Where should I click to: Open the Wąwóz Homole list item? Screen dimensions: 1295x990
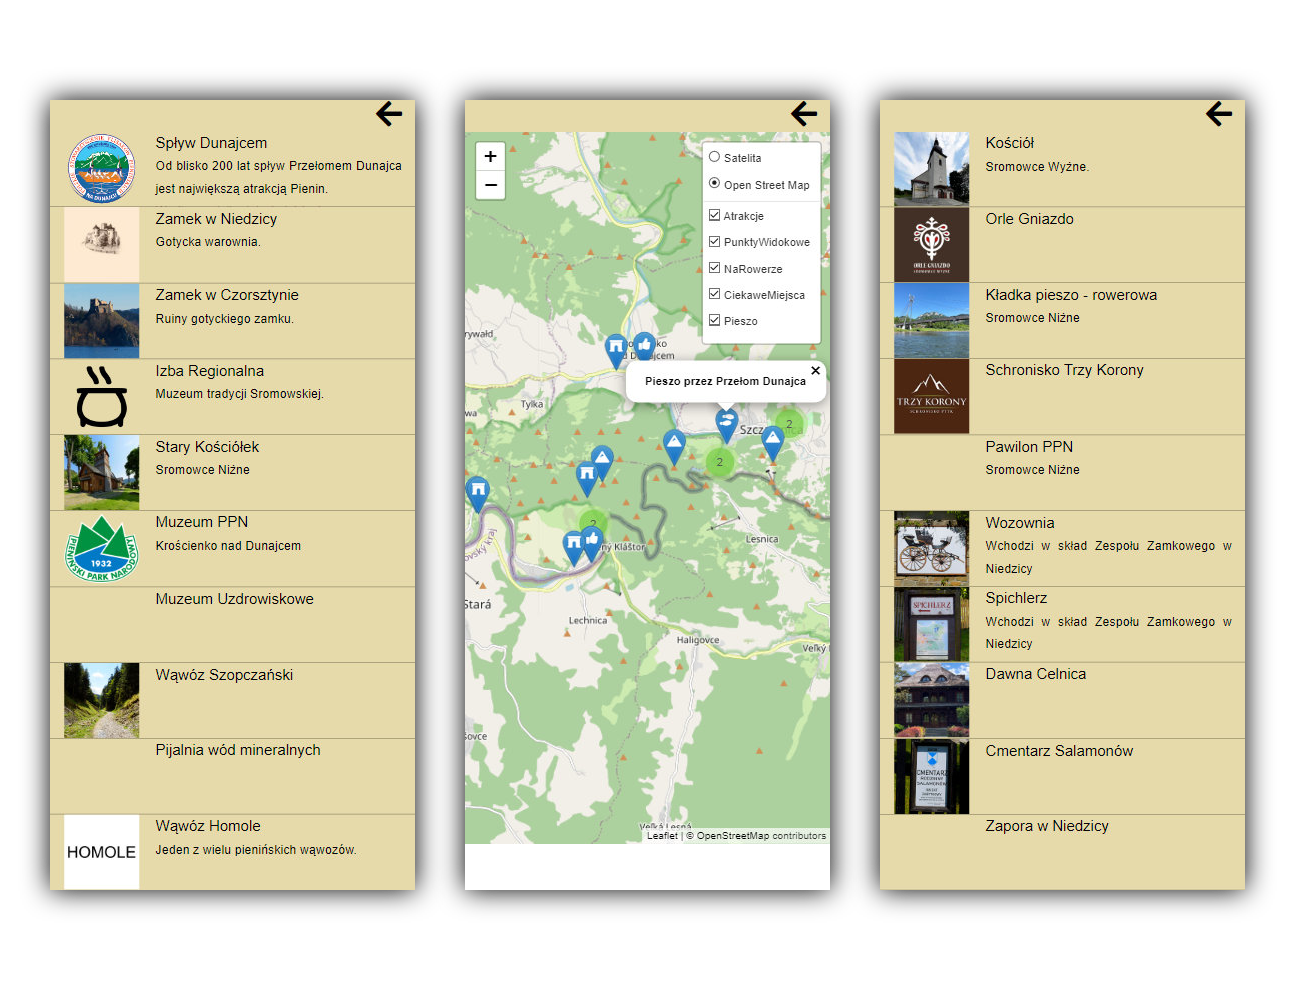[208, 826]
